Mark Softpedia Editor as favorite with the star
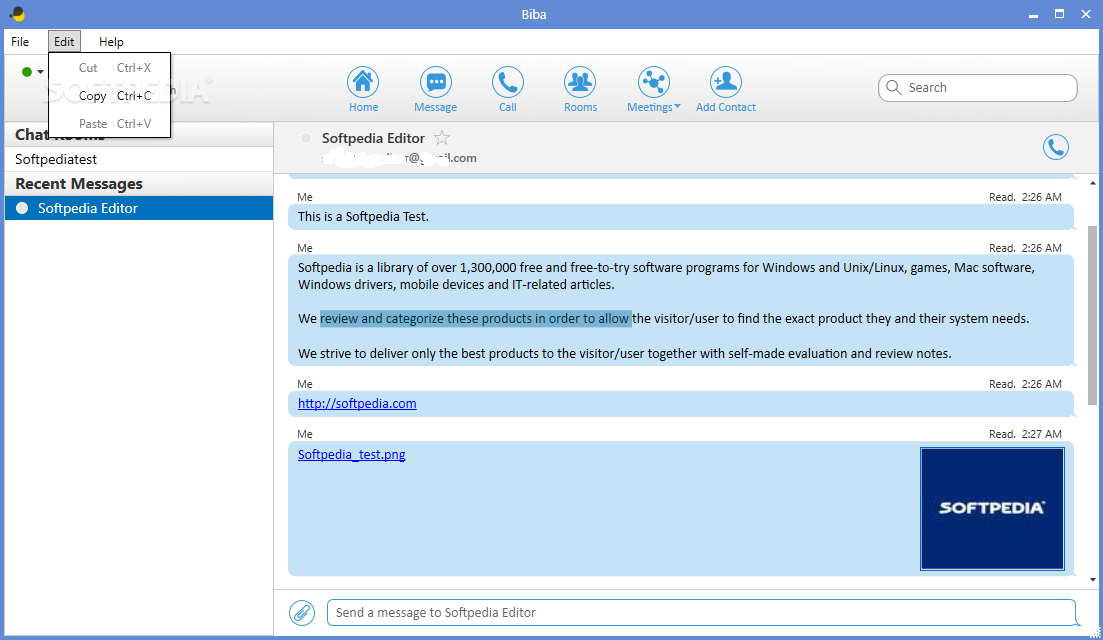Viewport: 1103px width, 640px height. [x=442, y=138]
